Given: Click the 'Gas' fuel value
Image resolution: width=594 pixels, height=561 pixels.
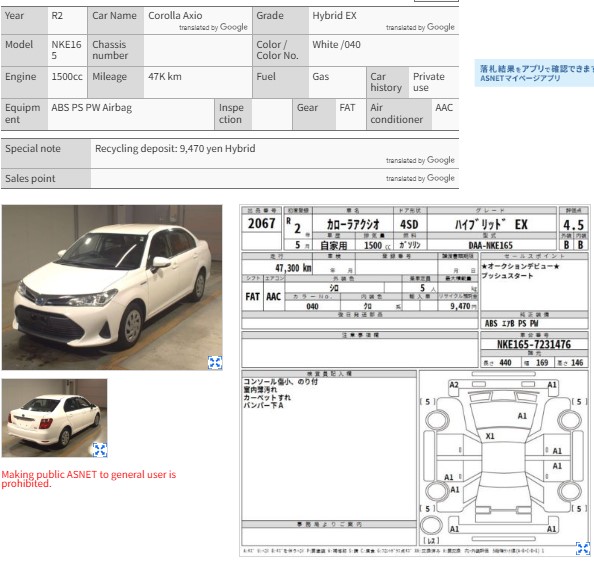Looking at the screenshot, I should (x=320, y=77).
